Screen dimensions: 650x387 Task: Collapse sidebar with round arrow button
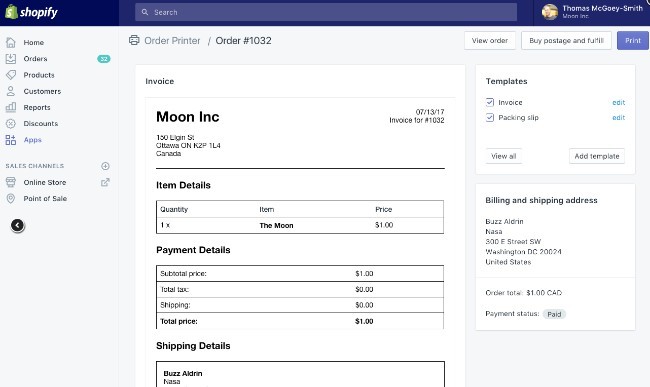[17, 225]
